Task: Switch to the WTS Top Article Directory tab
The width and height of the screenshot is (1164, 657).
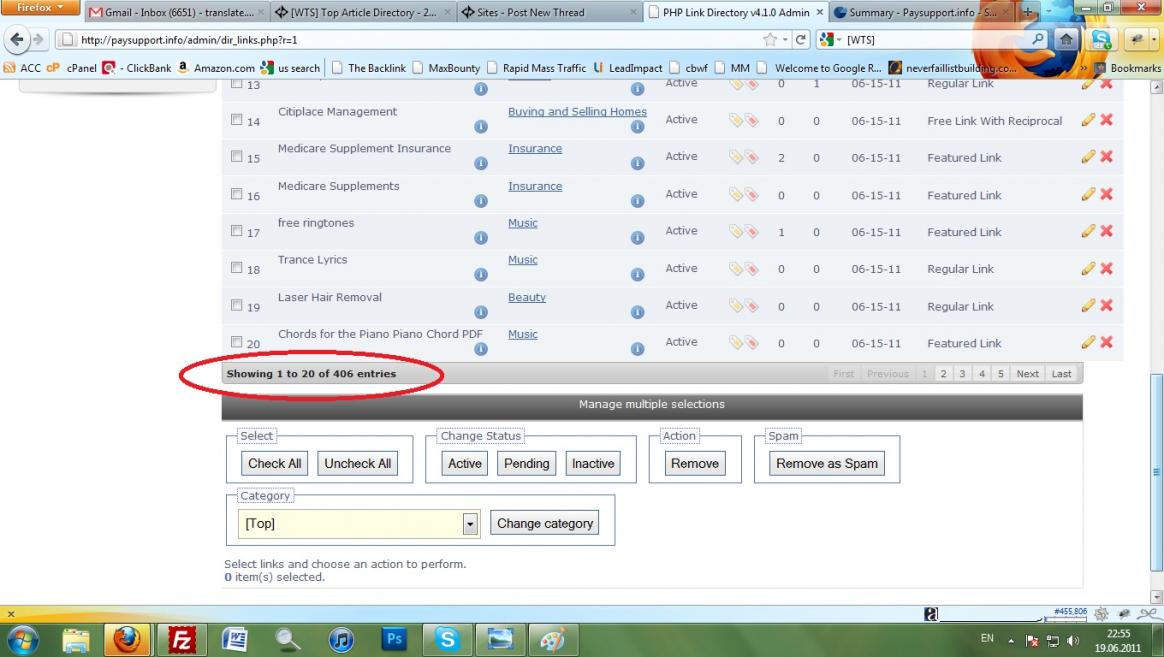Action: [364, 12]
